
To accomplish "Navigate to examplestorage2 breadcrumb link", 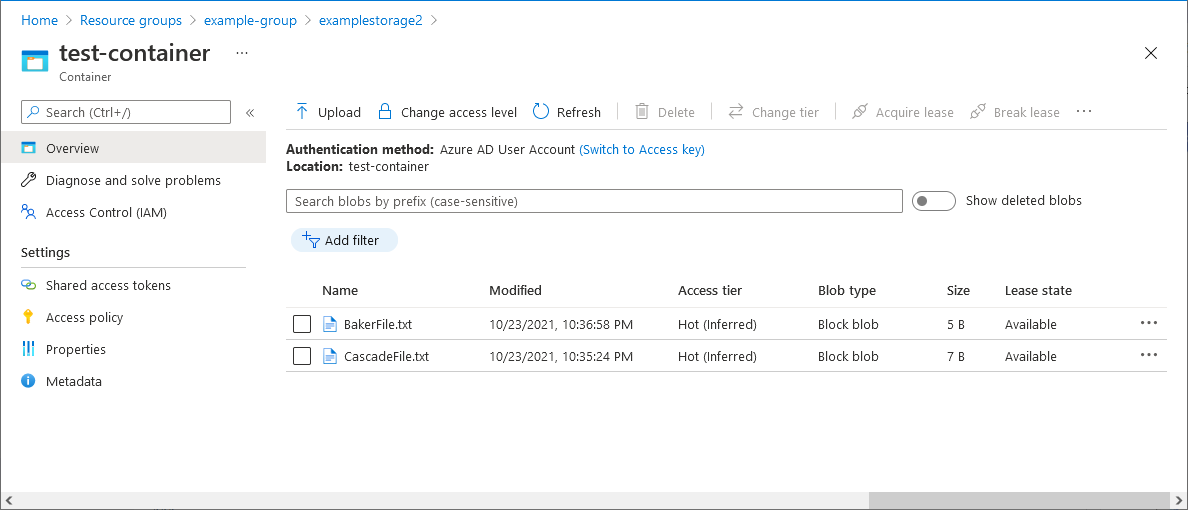I will pos(370,20).
